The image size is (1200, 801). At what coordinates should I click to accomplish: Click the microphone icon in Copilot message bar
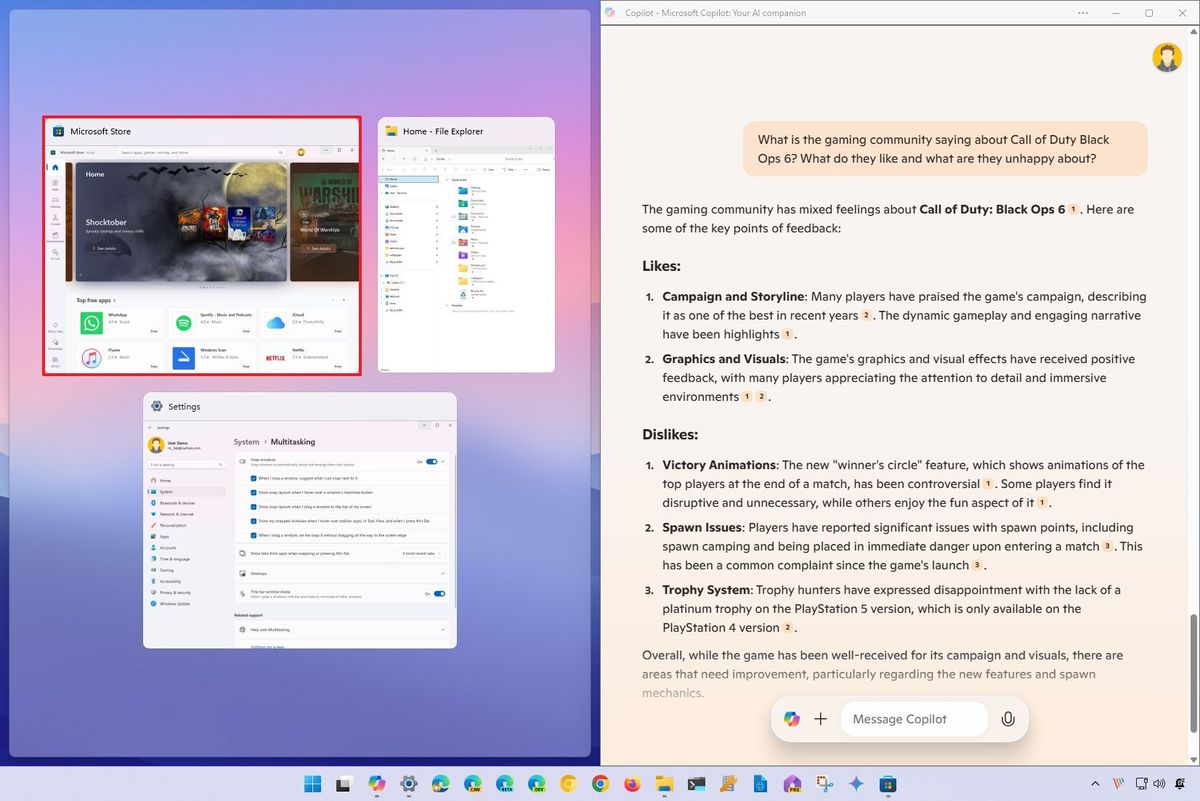pyautogui.click(x=1008, y=718)
